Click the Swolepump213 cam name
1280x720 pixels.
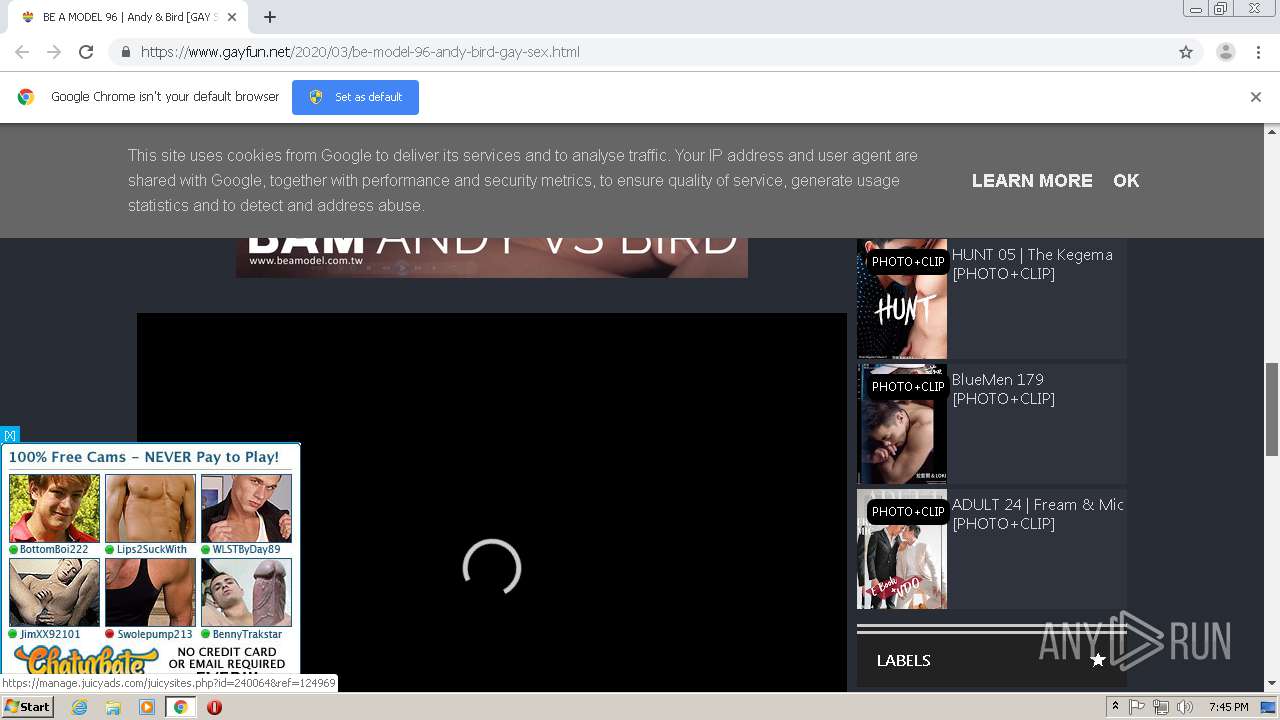tap(155, 634)
